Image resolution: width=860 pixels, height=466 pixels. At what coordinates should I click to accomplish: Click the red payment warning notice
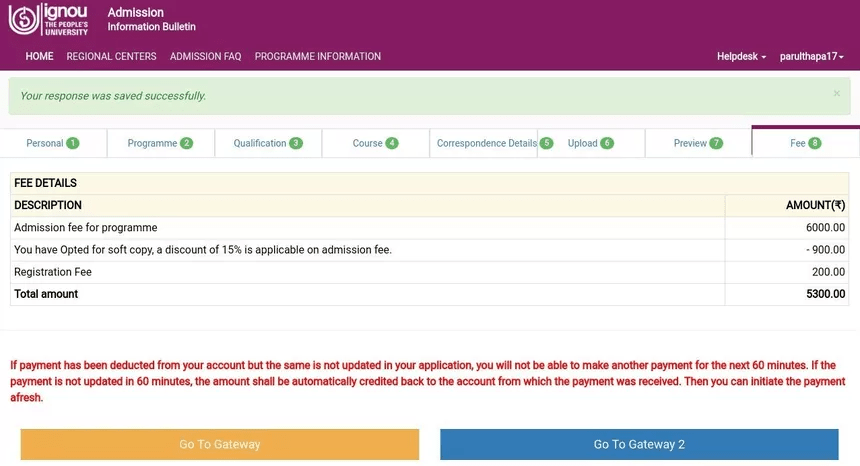[x=428, y=381]
